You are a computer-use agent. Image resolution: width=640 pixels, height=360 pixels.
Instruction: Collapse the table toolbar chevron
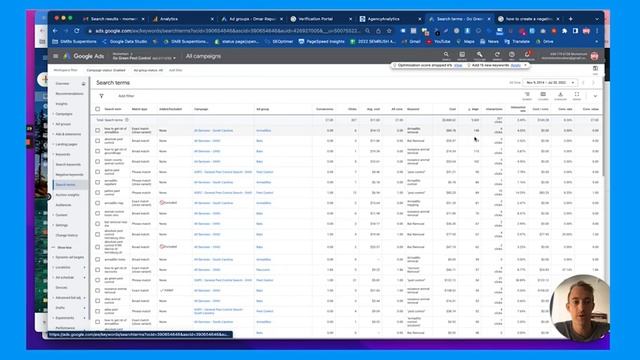(595, 96)
